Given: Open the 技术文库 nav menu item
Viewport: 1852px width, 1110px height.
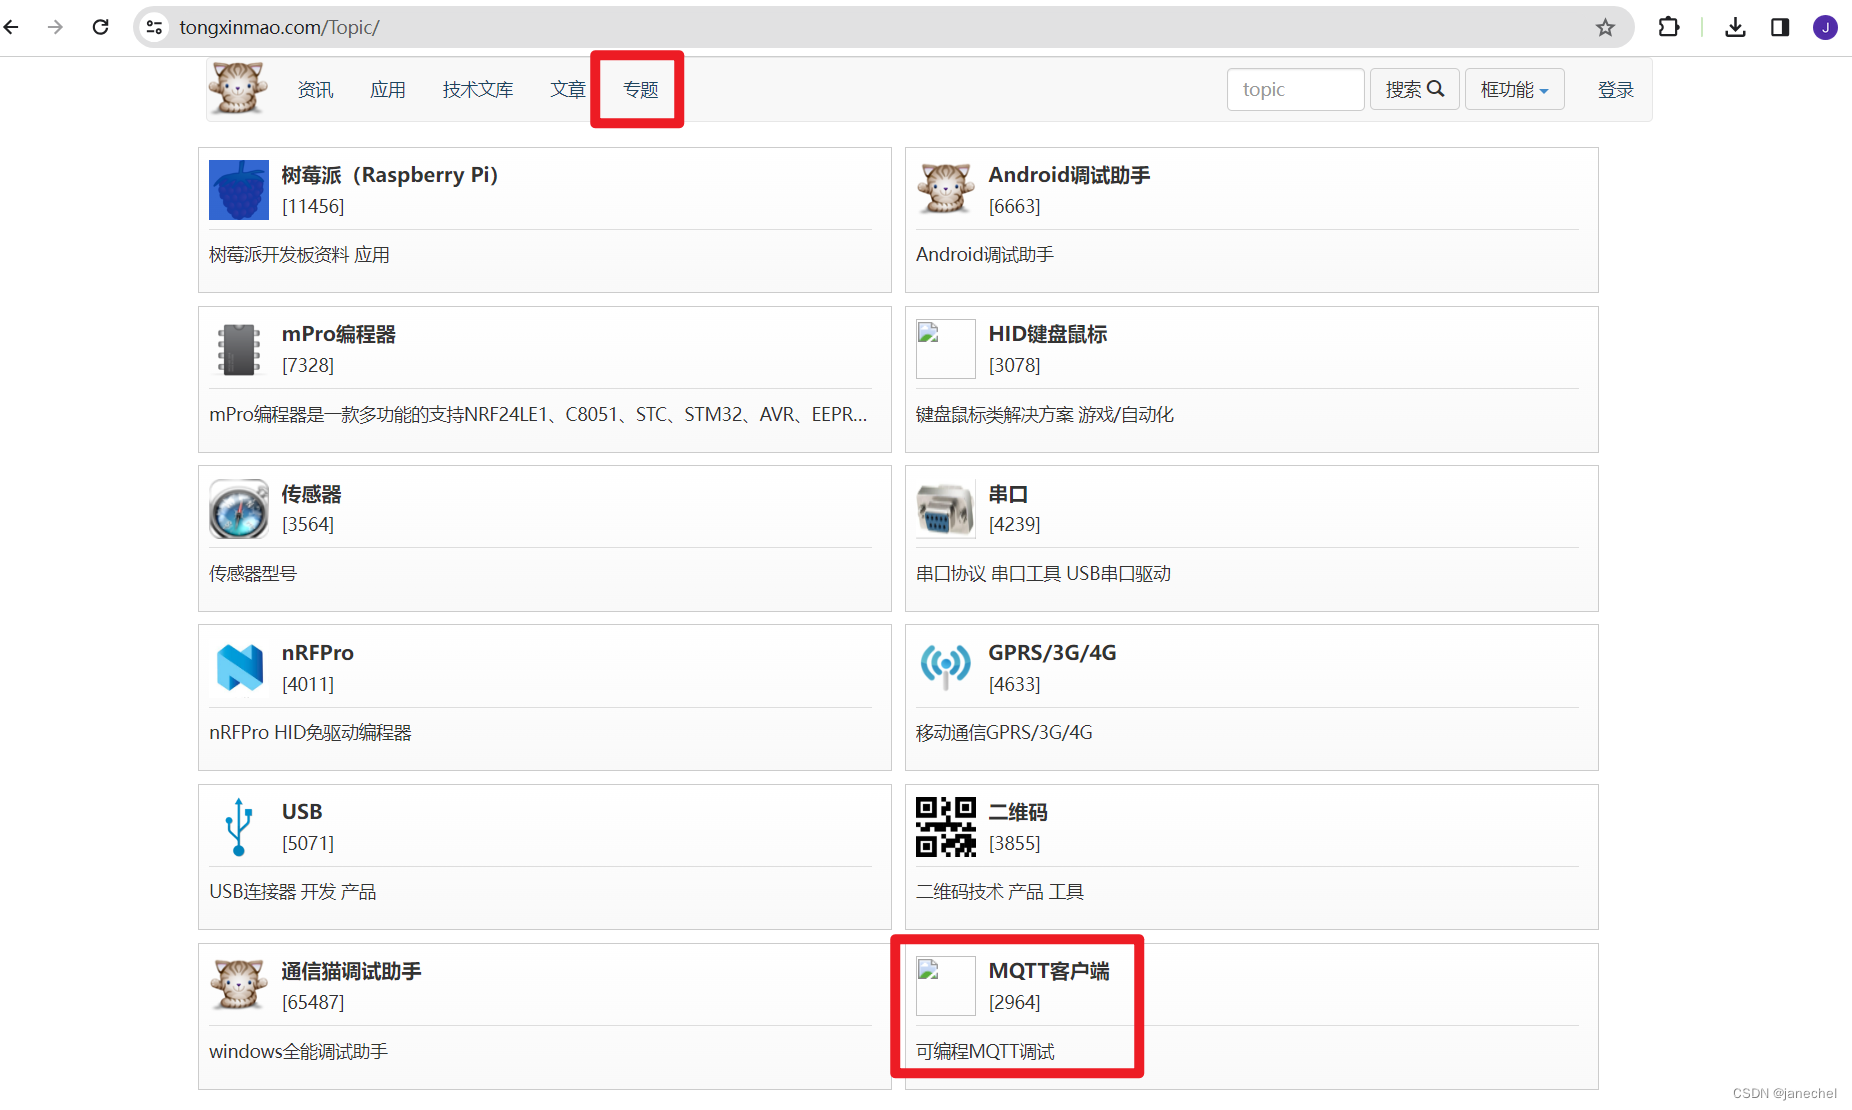Looking at the screenshot, I should coord(478,90).
